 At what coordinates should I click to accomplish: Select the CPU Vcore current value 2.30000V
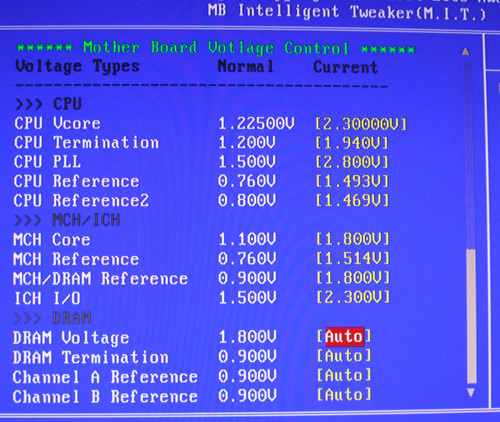point(361,124)
